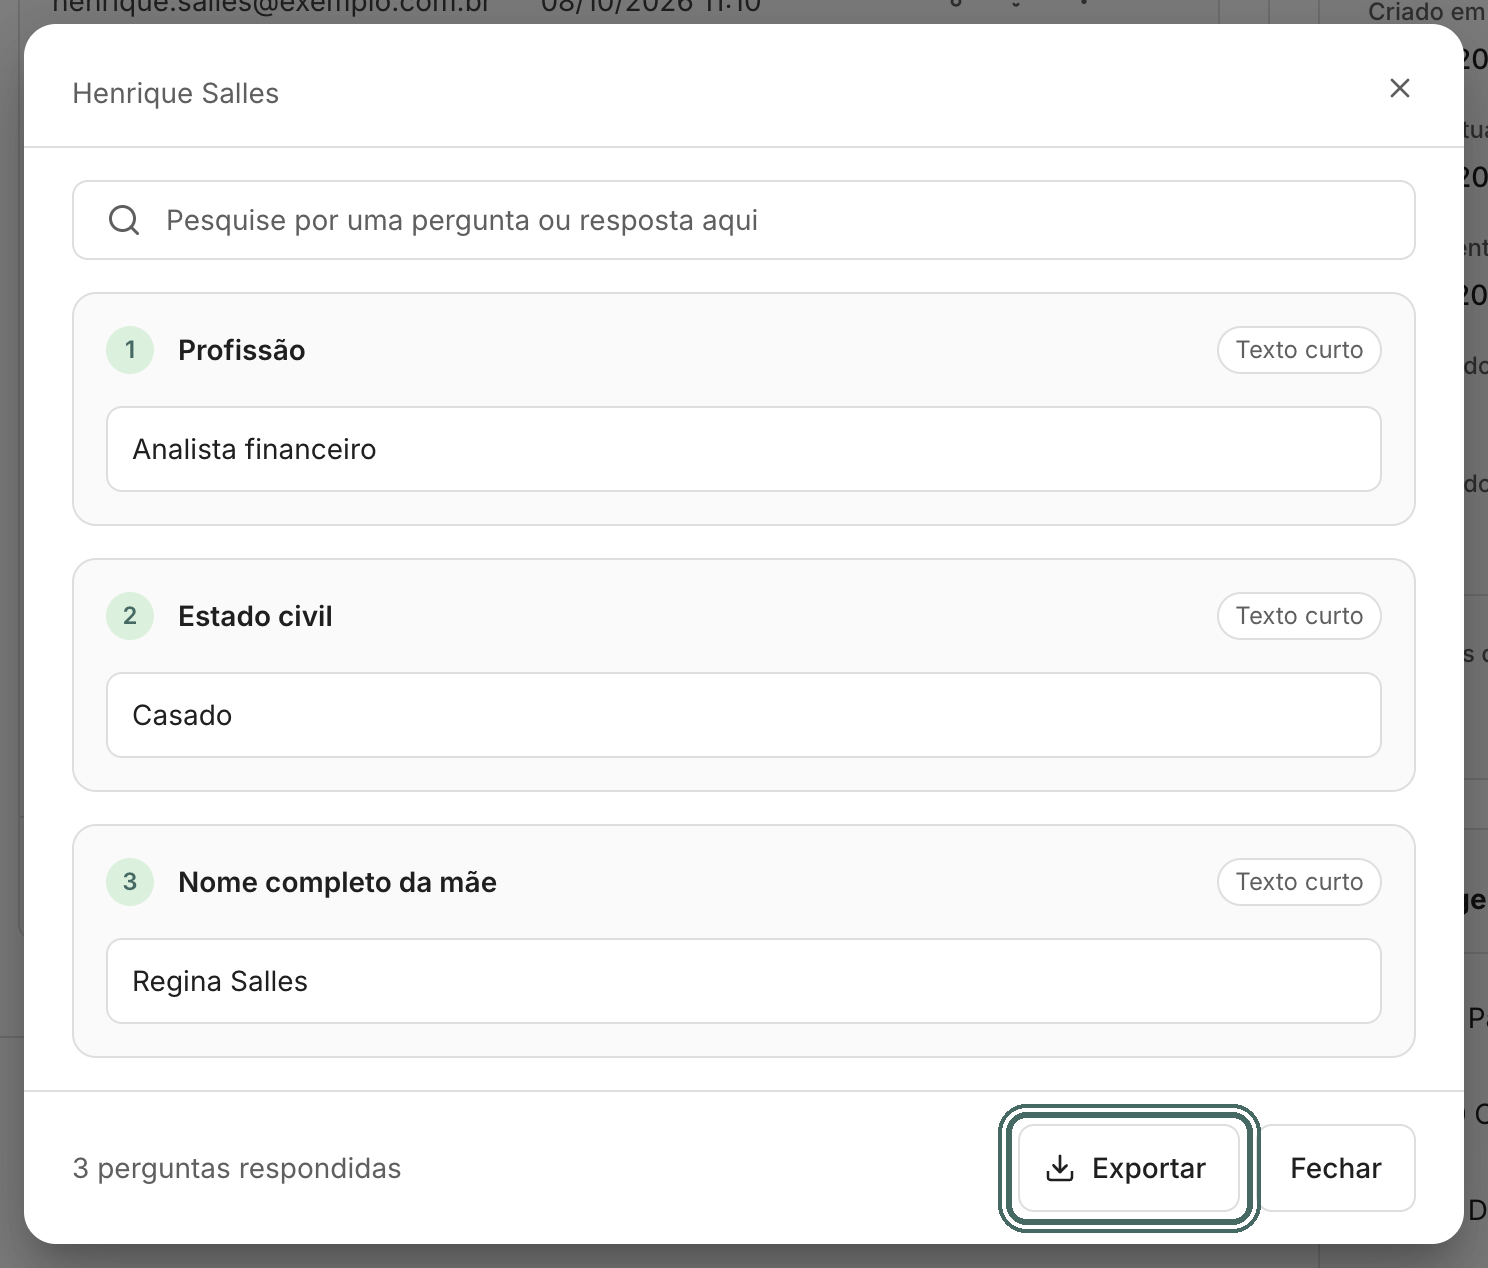The width and height of the screenshot is (1488, 1268).
Task: Click the "3 perguntas respondidas" counter text
Action: (237, 1168)
